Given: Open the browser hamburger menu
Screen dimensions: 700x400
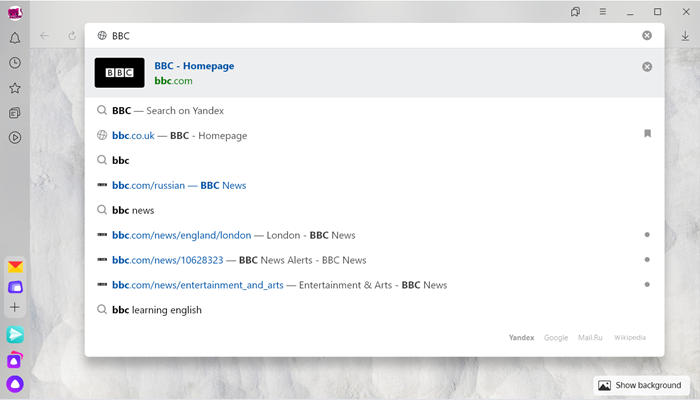Looking at the screenshot, I should 603,12.
